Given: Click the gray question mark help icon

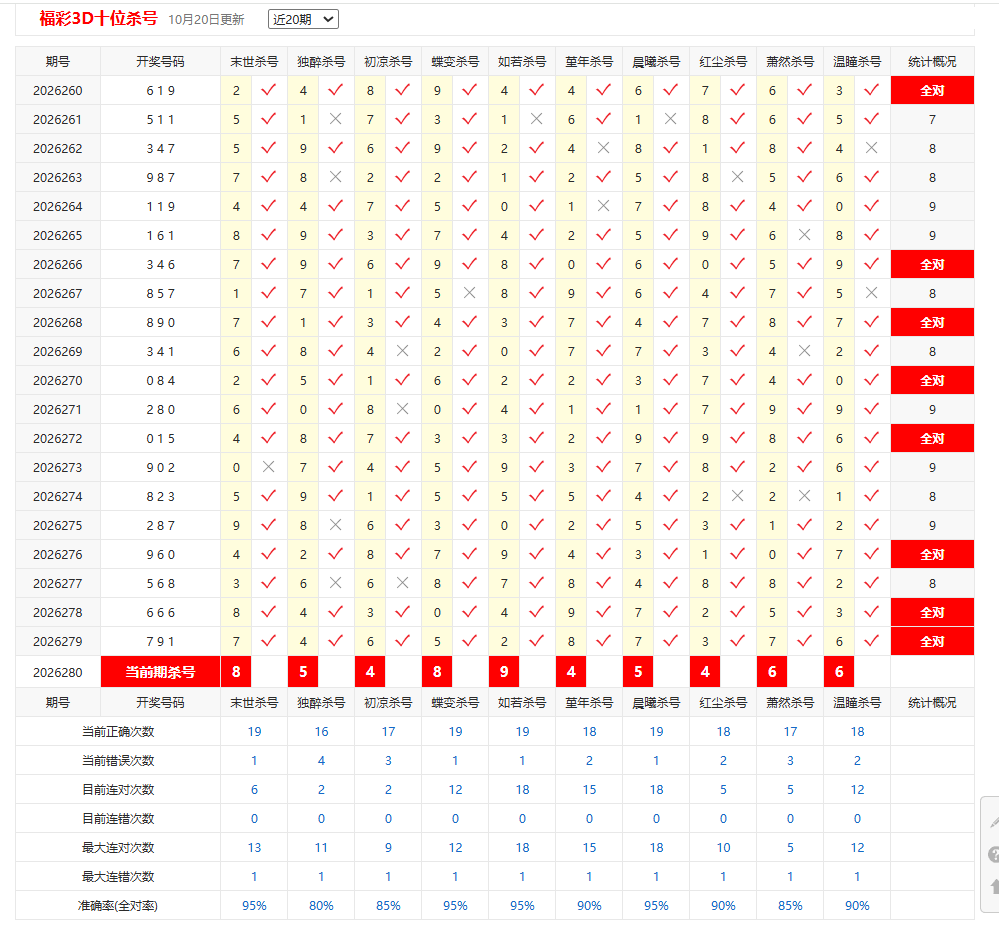Looking at the screenshot, I should tap(993, 854).
